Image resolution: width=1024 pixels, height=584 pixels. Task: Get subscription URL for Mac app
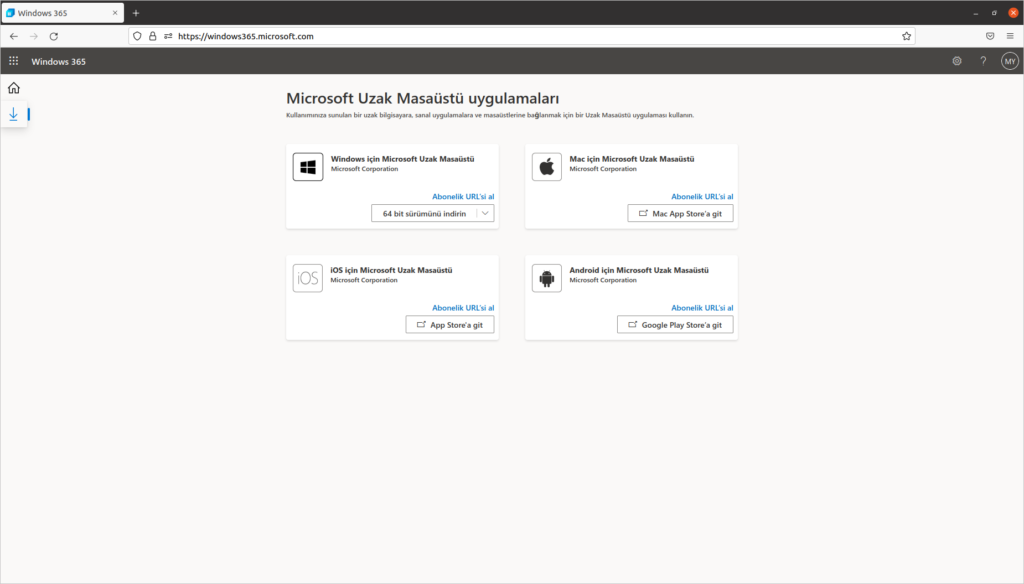click(x=702, y=197)
